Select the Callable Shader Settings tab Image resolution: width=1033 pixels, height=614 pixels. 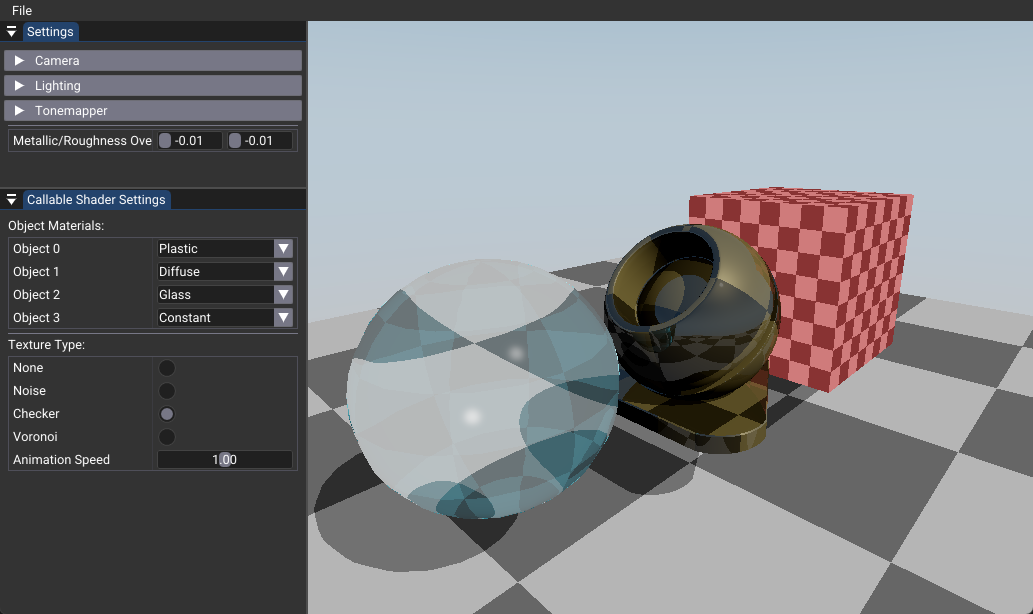[x=96, y=200]
